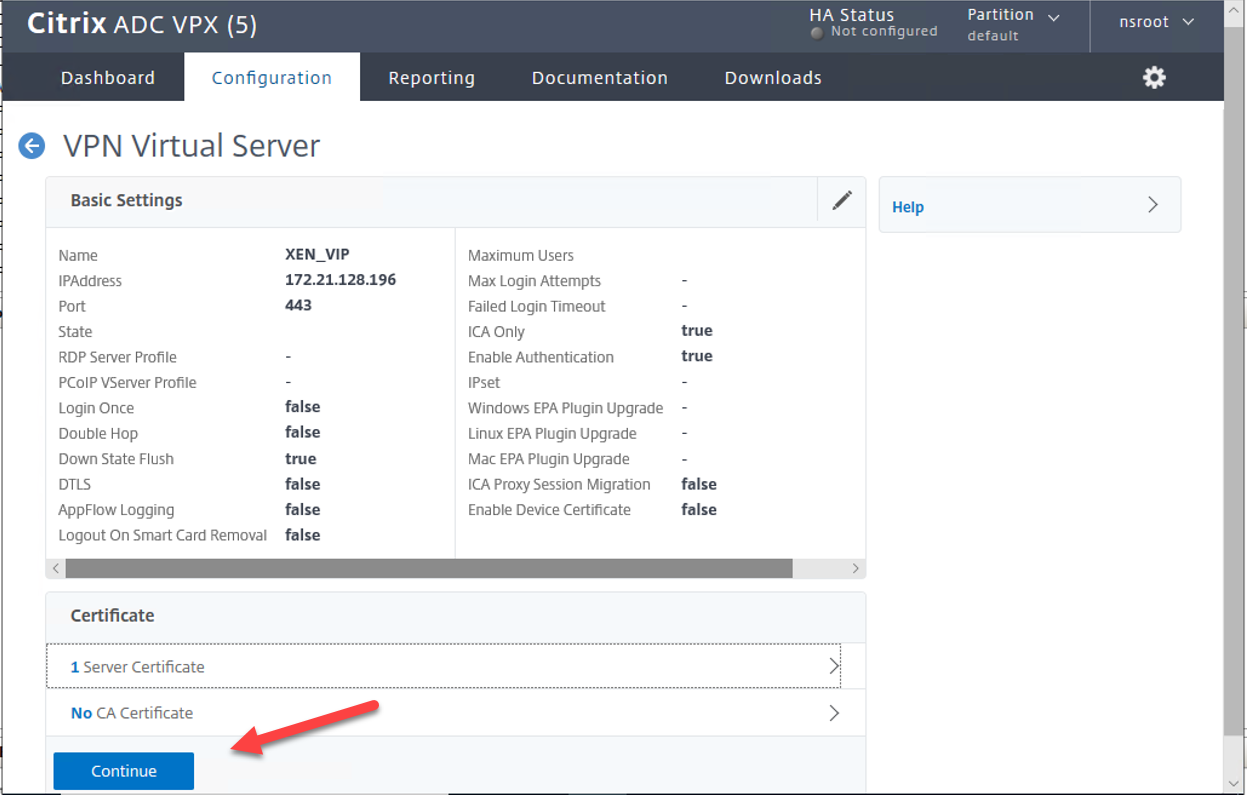This screenshot has width=1247, height=795.
Task: Click the IPset label
Action: 484,382
